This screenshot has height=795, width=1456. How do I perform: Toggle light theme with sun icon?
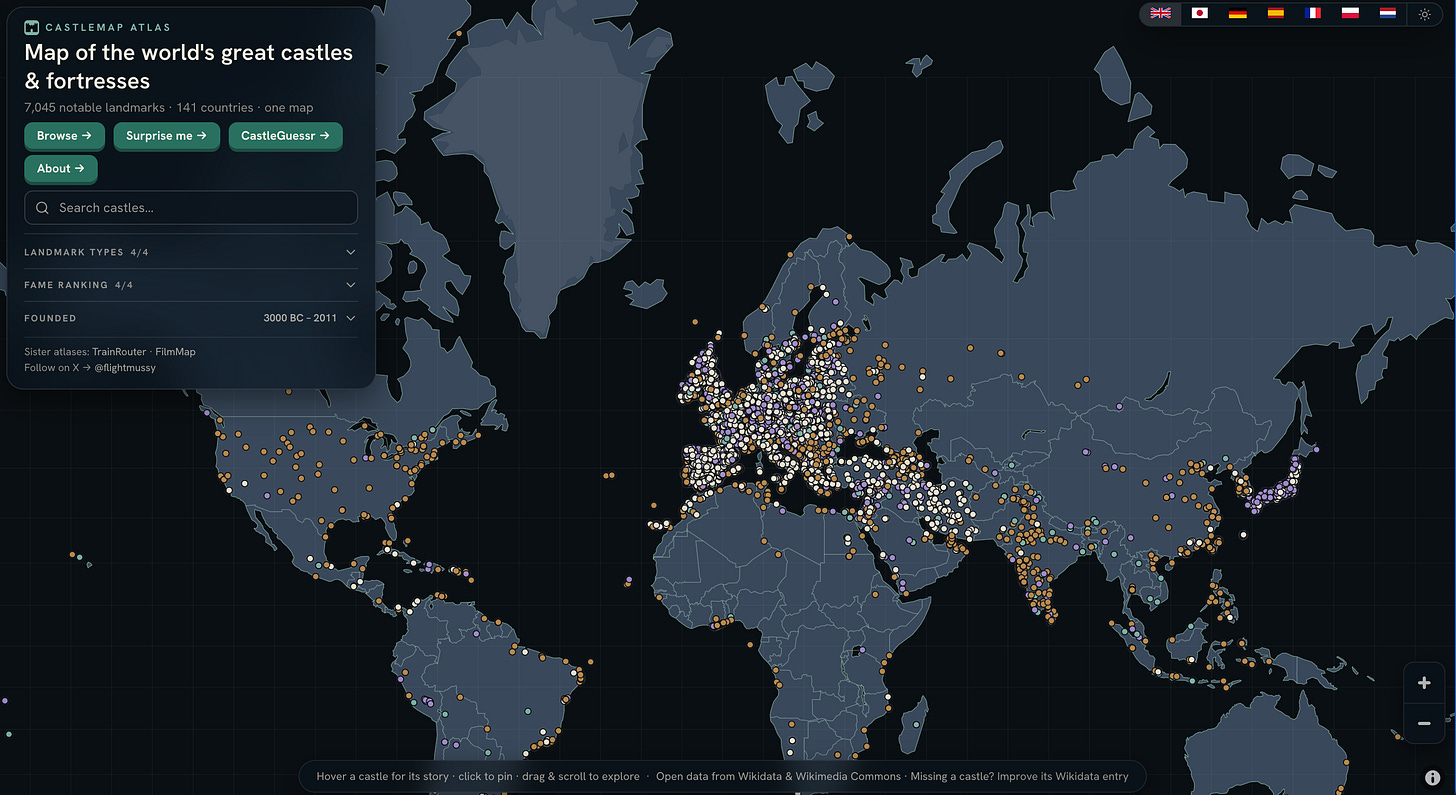[x=1425, y=14]
